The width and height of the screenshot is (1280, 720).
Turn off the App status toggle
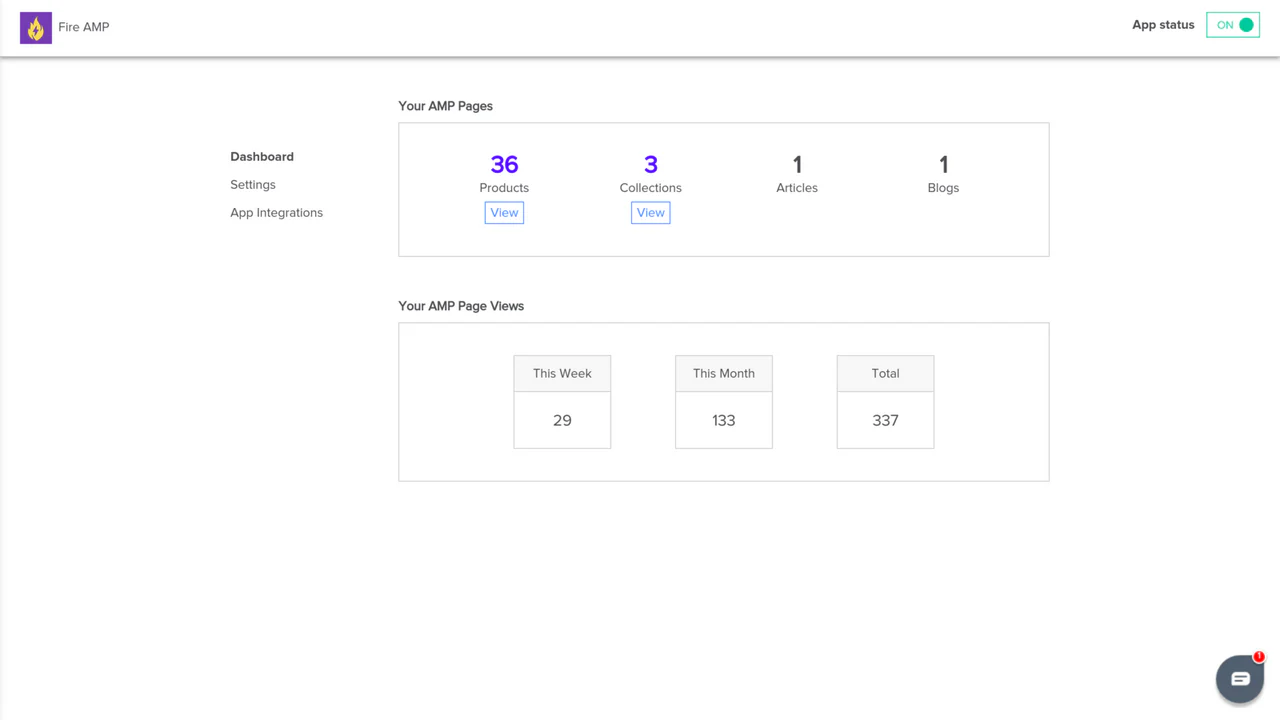point(1233,25)
